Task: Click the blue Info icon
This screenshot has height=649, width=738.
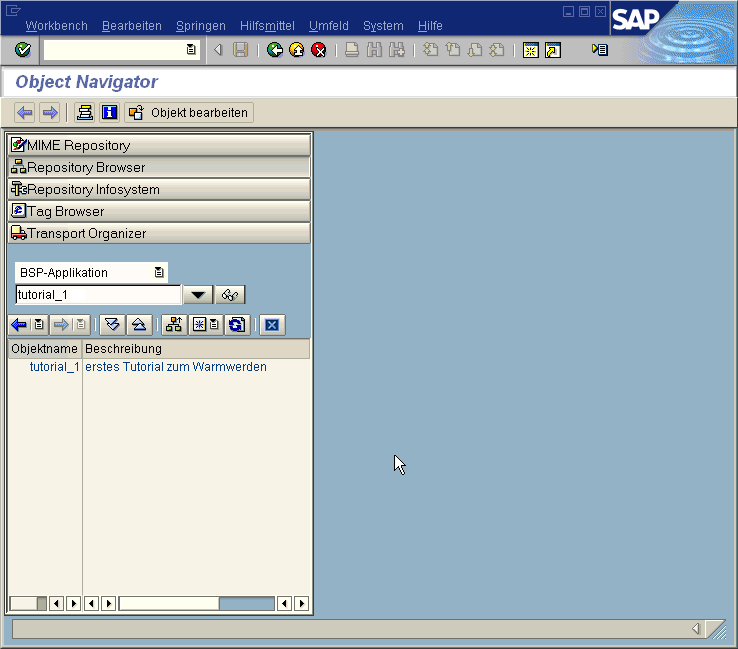Action: [110, 112]
